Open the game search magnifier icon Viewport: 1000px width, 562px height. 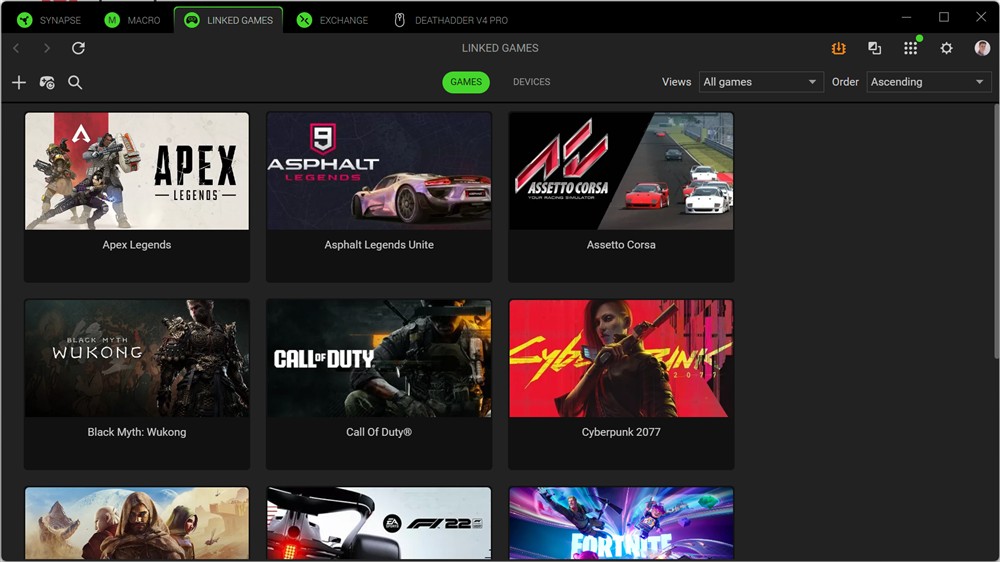[75, 83]
